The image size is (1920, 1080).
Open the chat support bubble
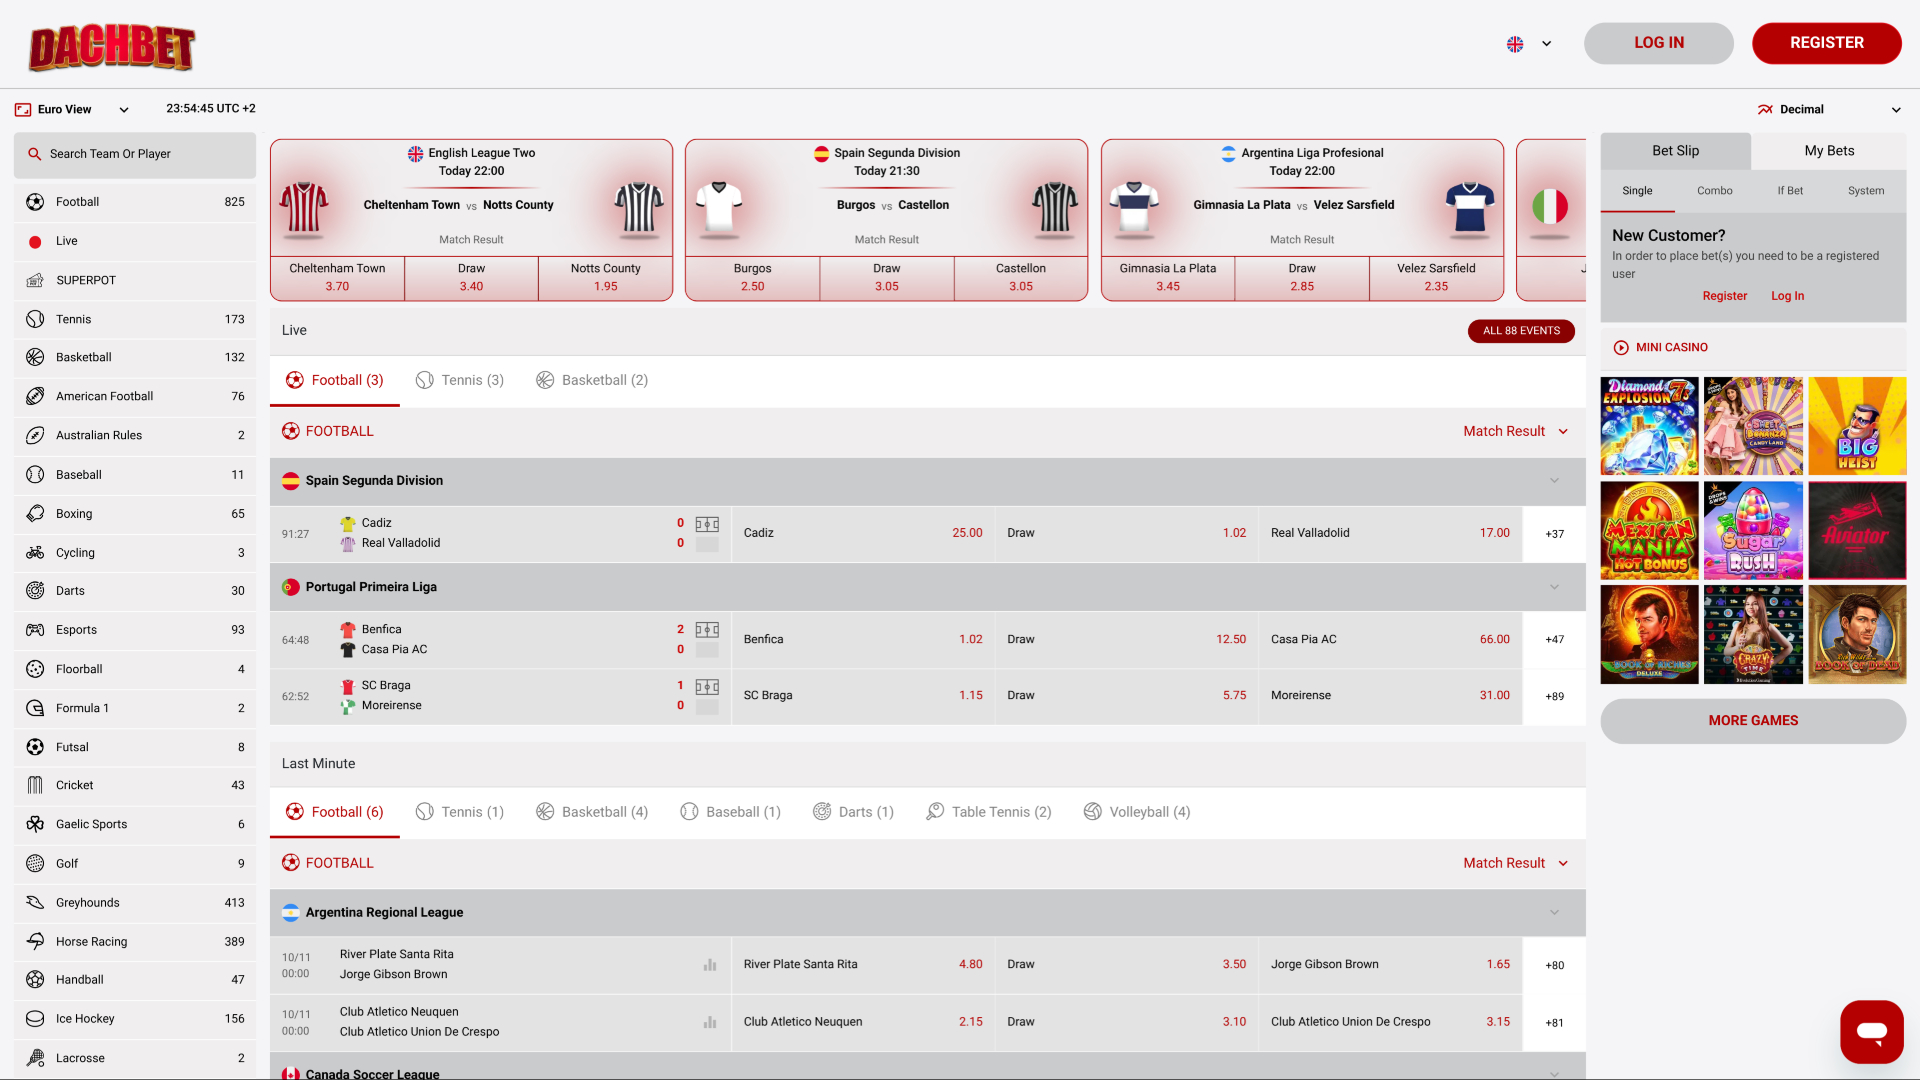1872,1031
